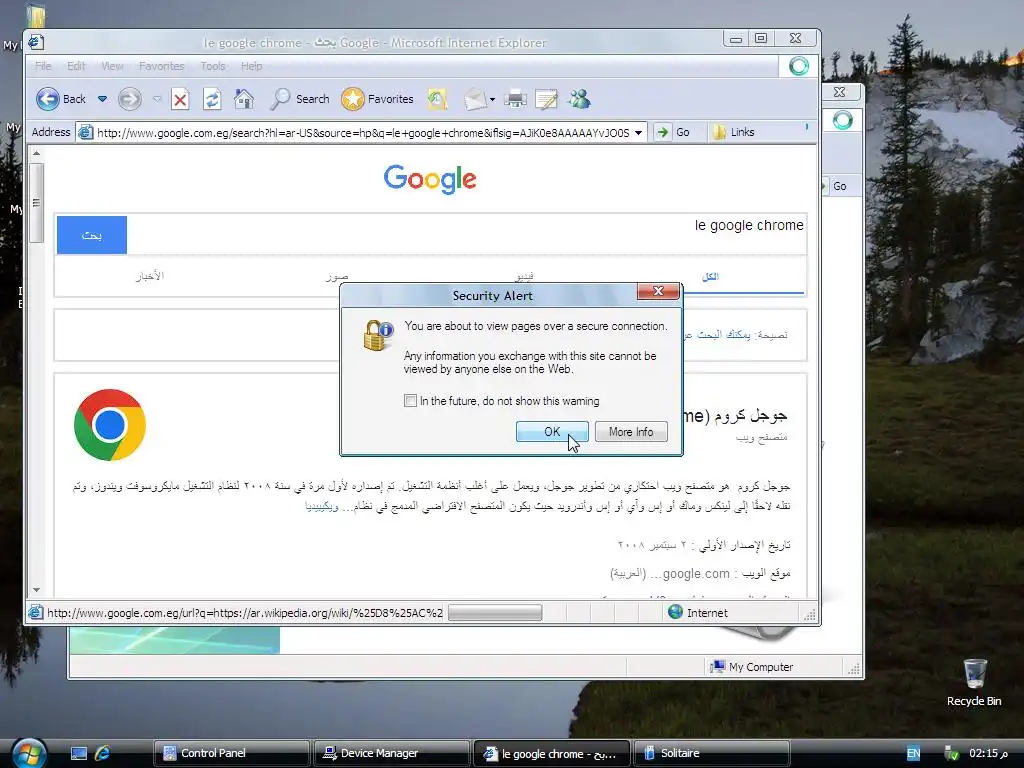Open the Favorites menu

[x=161, y=66]
